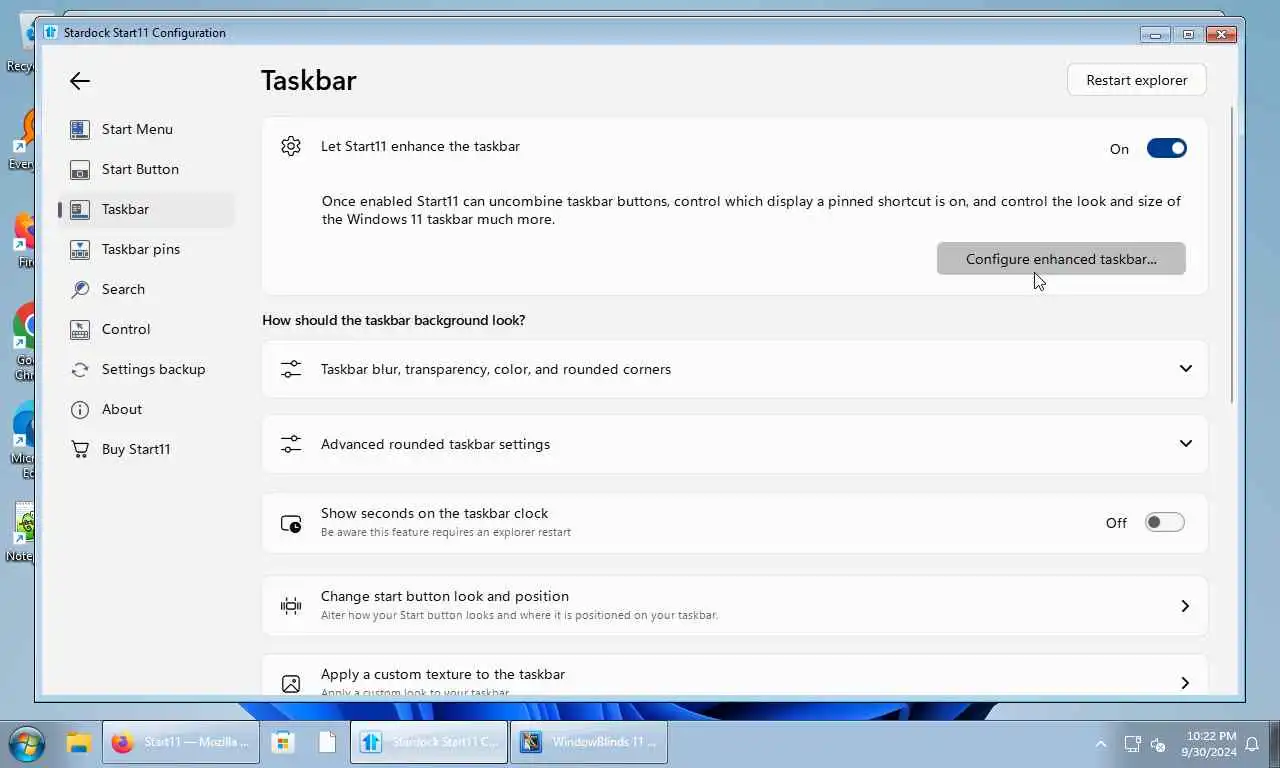Click the network tray icon
The width and height of the screenshot is (1280, 768).
click(x=1133, y=744)
